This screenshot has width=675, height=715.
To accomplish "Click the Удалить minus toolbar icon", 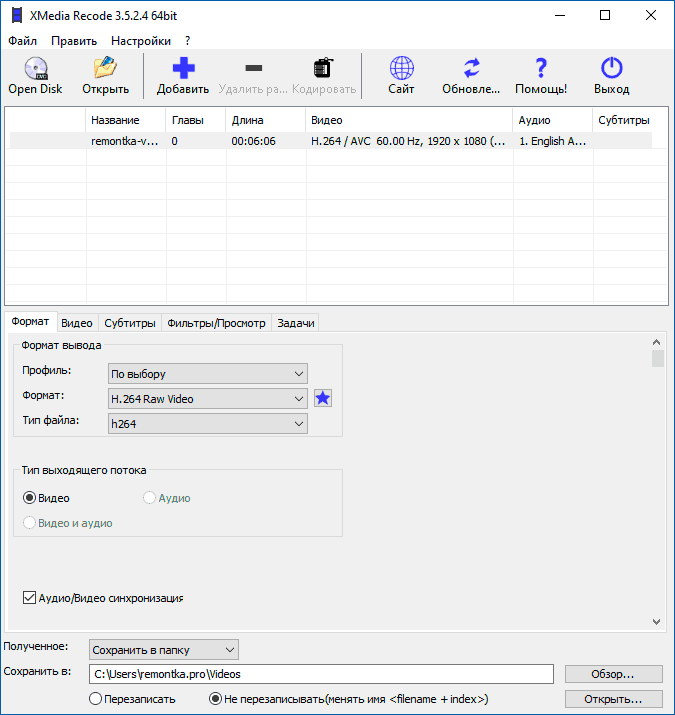I will tap(253, 76).
